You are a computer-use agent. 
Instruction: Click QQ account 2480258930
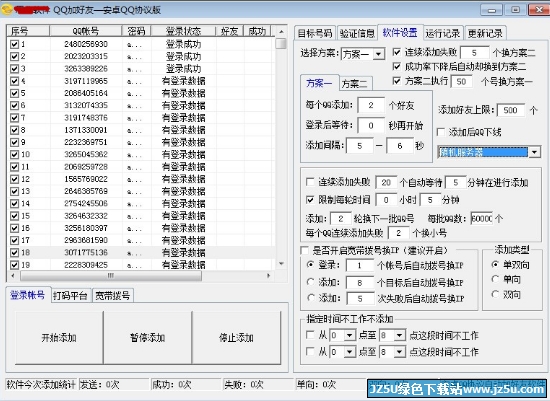coord(86,45)
